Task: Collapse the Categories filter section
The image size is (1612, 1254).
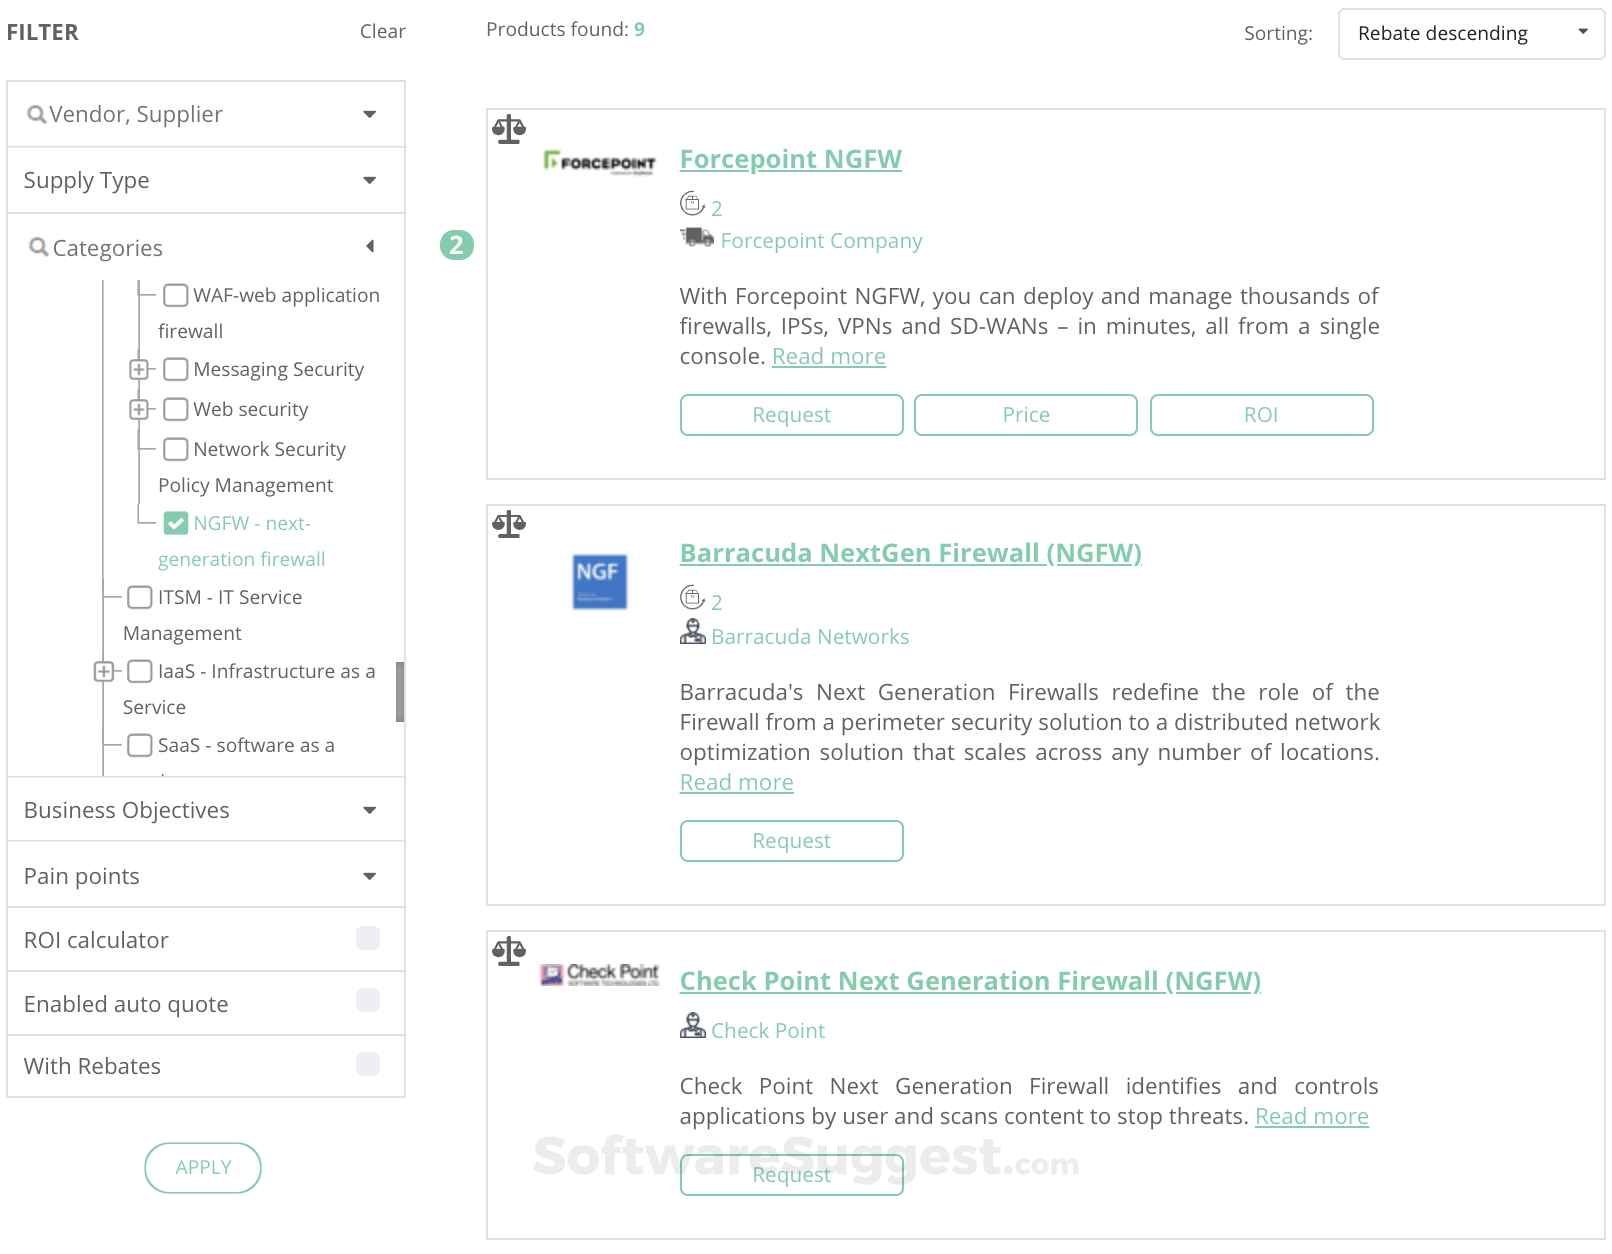Action: point(370,246)
